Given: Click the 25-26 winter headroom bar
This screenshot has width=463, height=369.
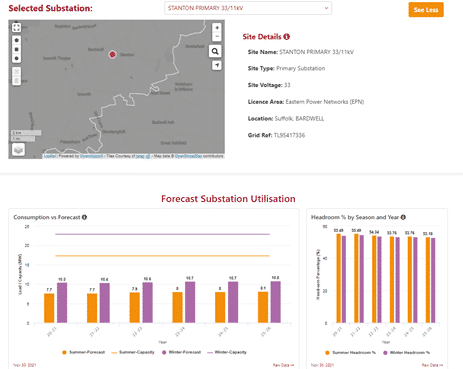Looking at the screenshot, I should click(x=433, y=280).
